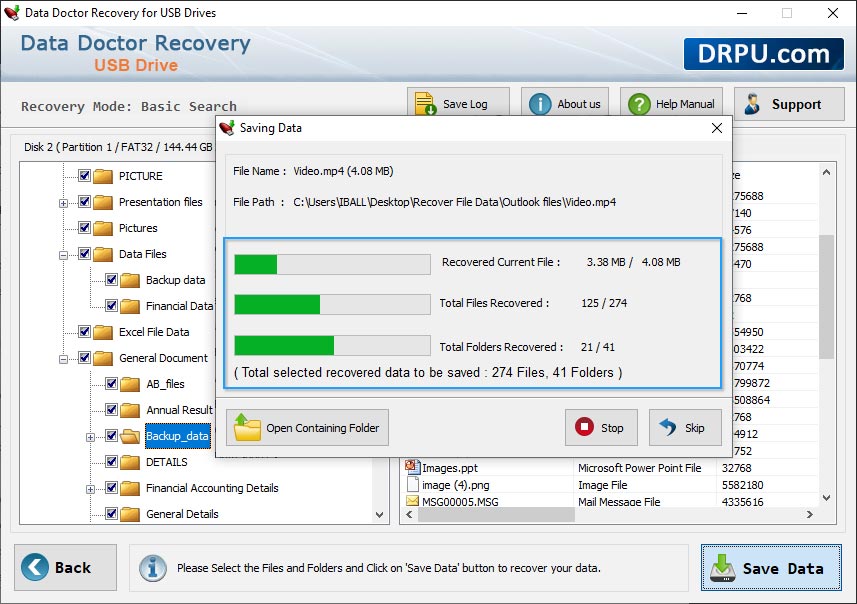The height and width of the screenshot is (604, 857).
Task: Toggle the General Document checkbox
Action: 84,357
